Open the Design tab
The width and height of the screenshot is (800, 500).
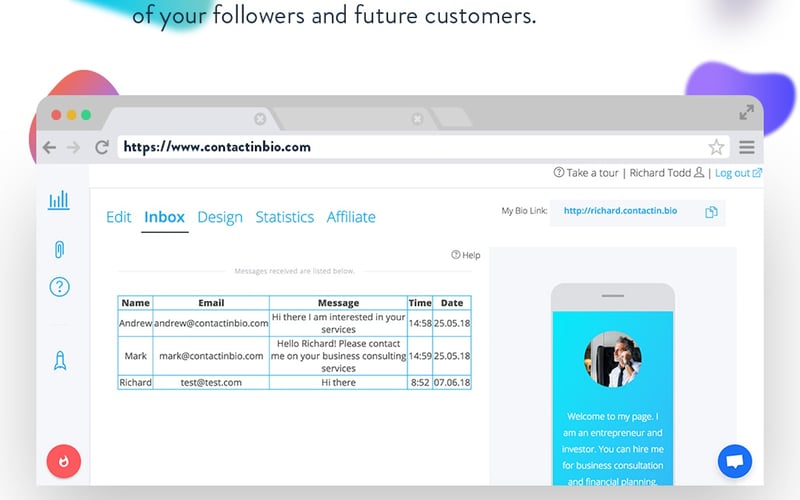click(x=220, y=217)
